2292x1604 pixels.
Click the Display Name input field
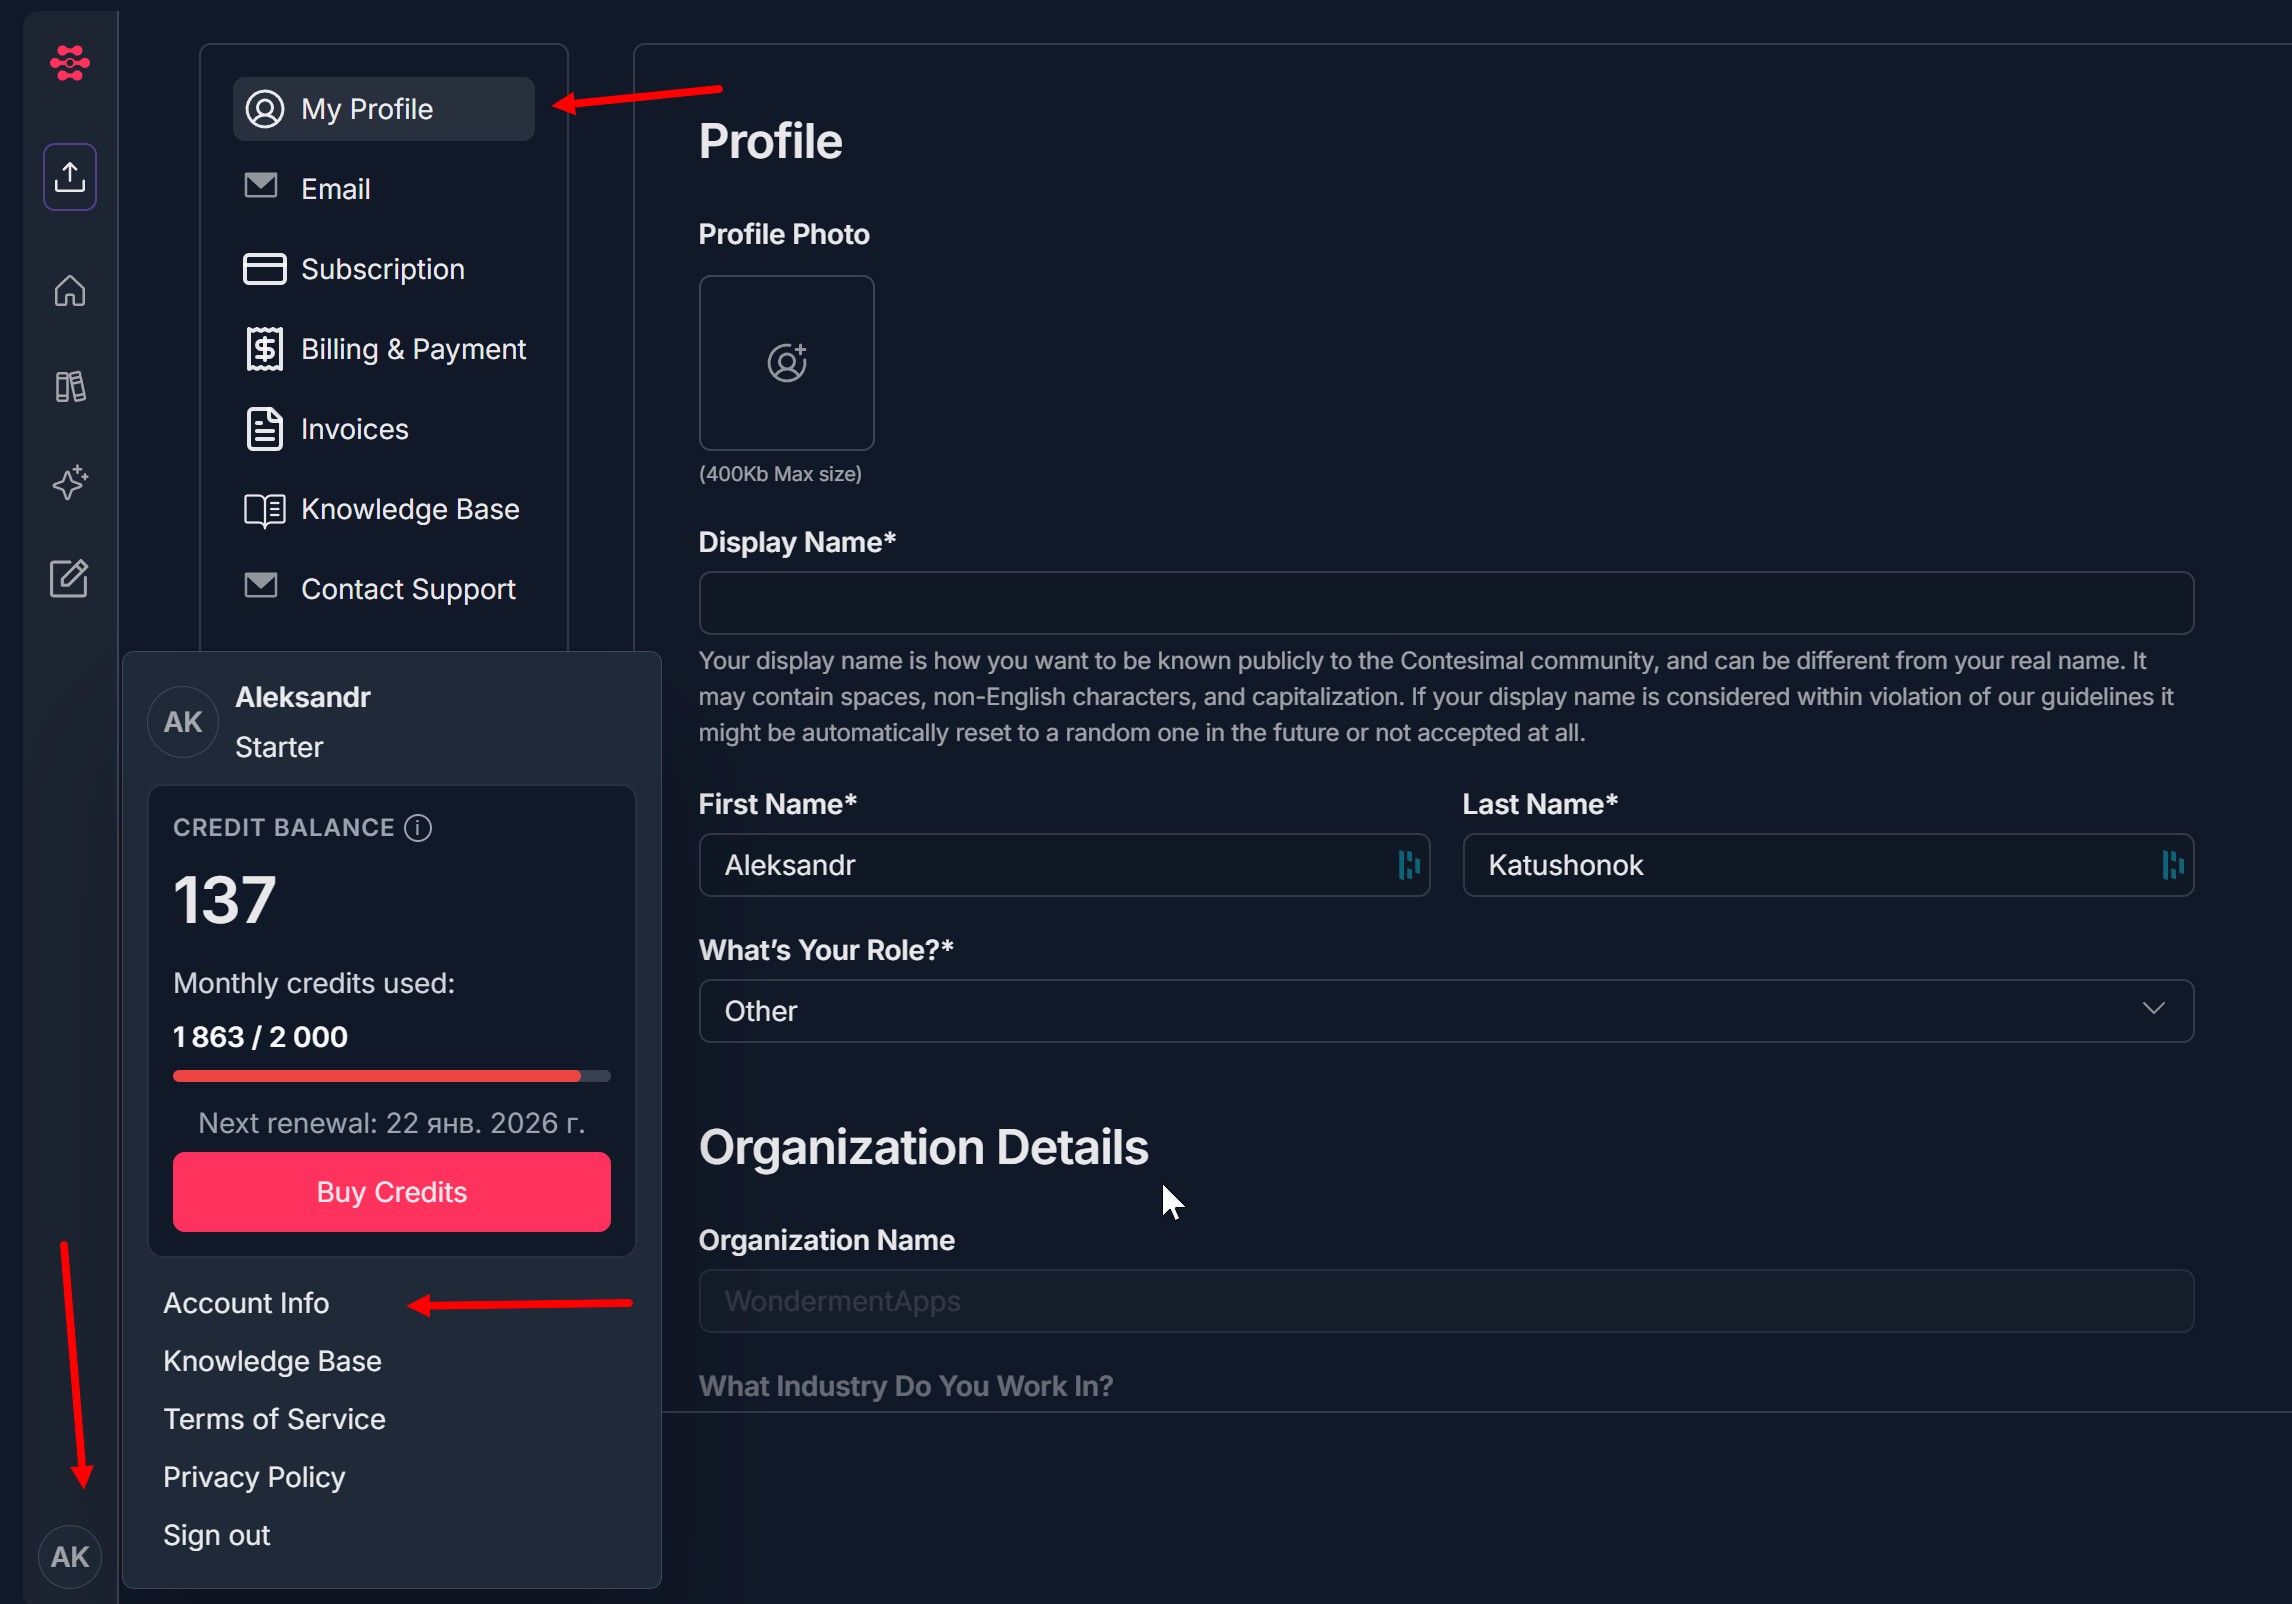1445,603
